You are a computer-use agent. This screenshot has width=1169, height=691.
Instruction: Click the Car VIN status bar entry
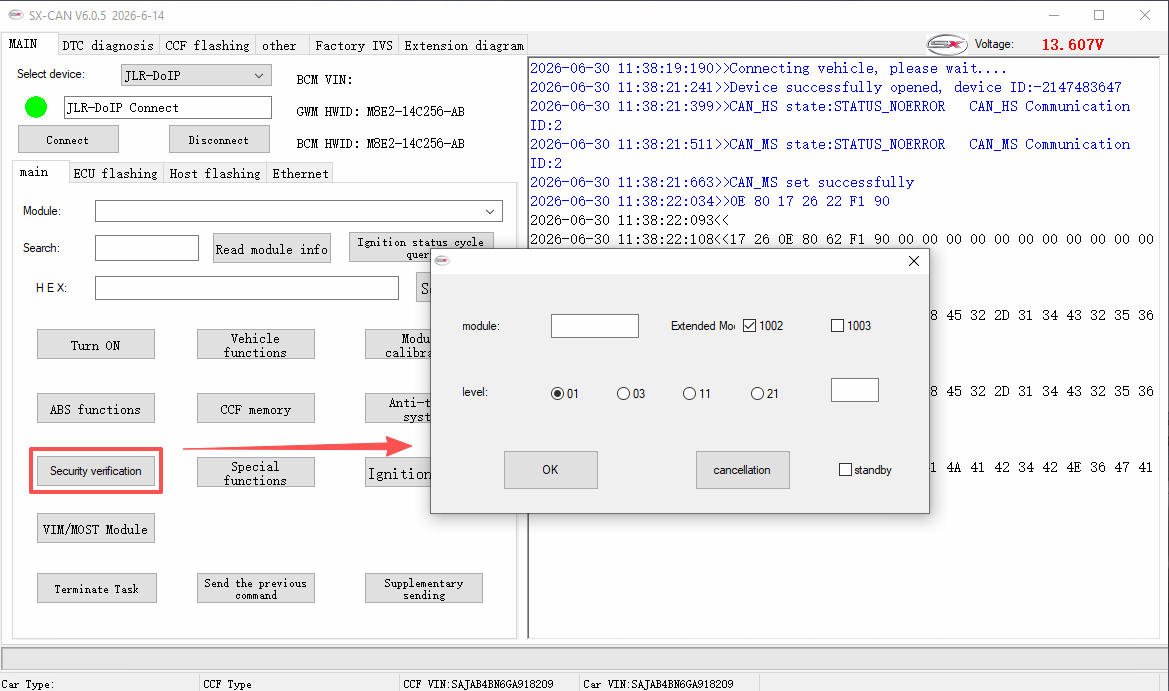(658, 684)
